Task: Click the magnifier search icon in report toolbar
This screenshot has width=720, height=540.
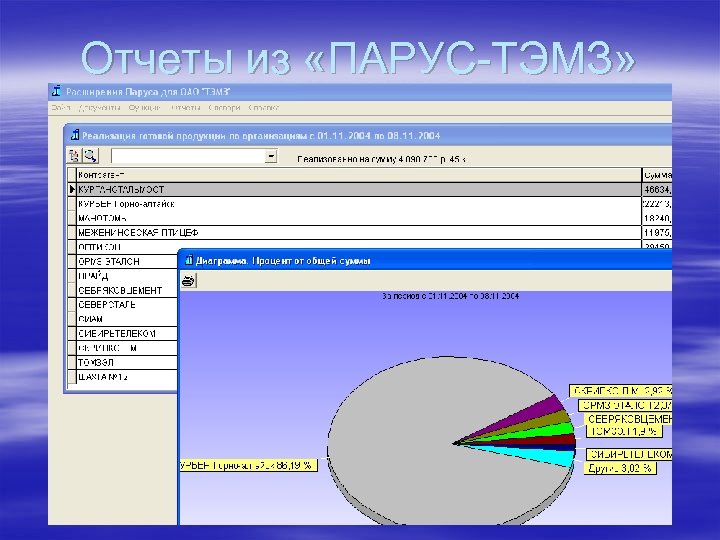Action: [90, 156]
